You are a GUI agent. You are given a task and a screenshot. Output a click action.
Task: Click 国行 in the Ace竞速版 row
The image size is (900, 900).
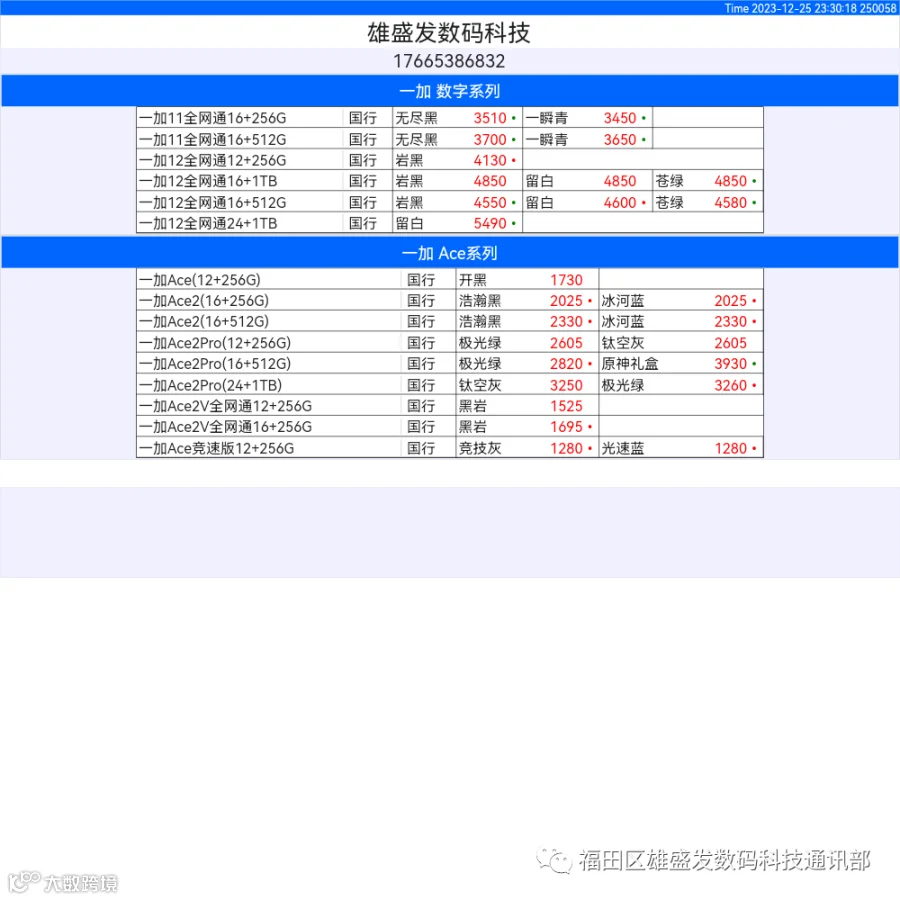(421, 448)
